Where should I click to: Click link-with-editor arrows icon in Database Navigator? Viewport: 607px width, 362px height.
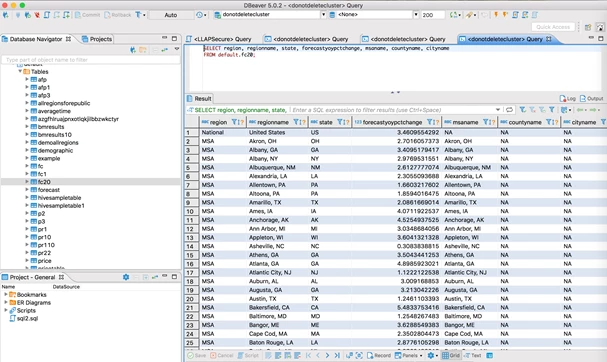tap(165, 50)
